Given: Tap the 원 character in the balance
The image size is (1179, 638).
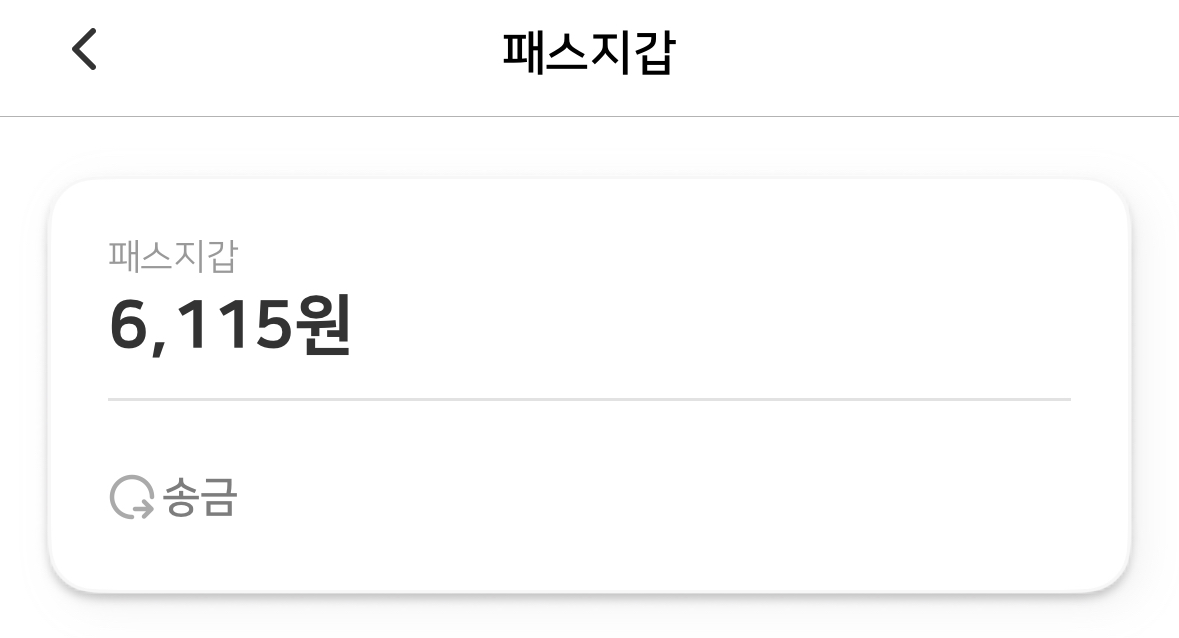Looking at the screenshot, I should click(323, 326).
